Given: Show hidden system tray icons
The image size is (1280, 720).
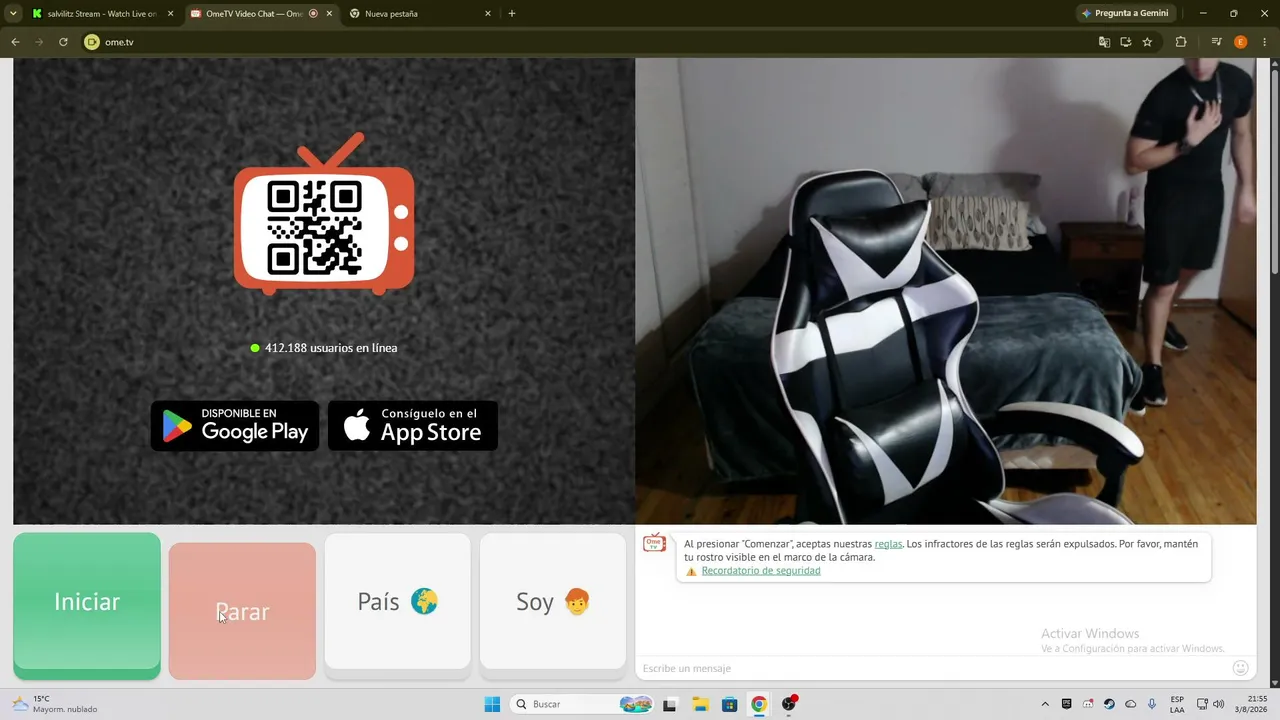Looking at the screenshot, I should 1045,704.
